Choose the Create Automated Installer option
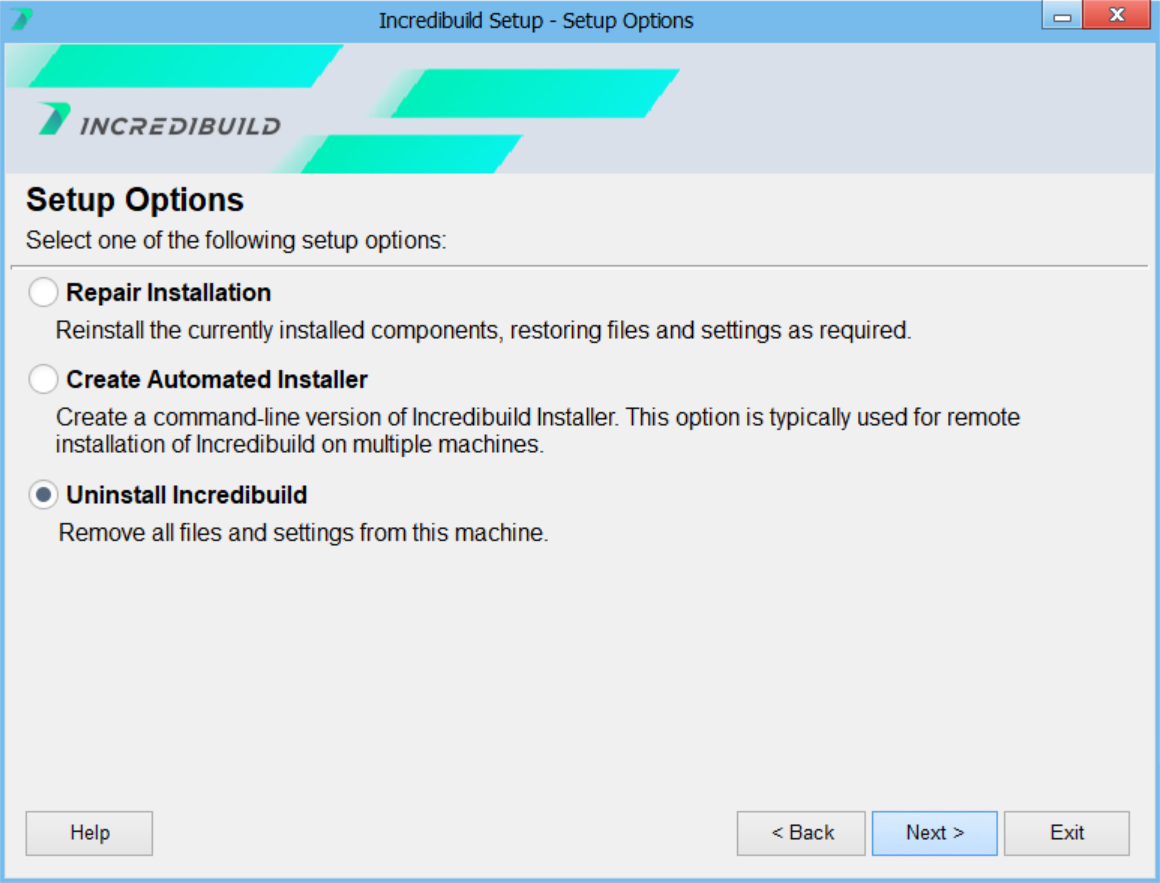 coord(43,379)
